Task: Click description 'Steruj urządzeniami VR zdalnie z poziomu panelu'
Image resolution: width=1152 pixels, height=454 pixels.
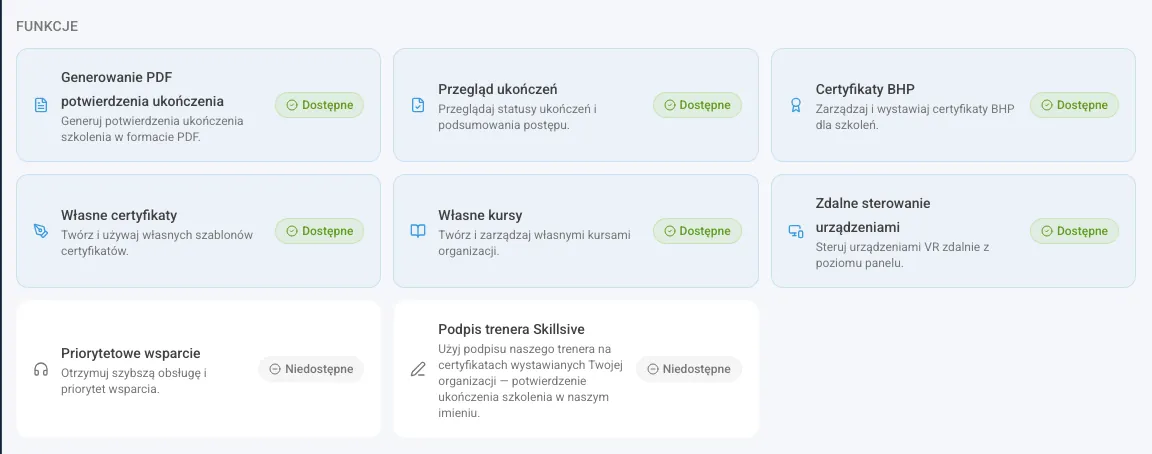Action: point(903,254)
